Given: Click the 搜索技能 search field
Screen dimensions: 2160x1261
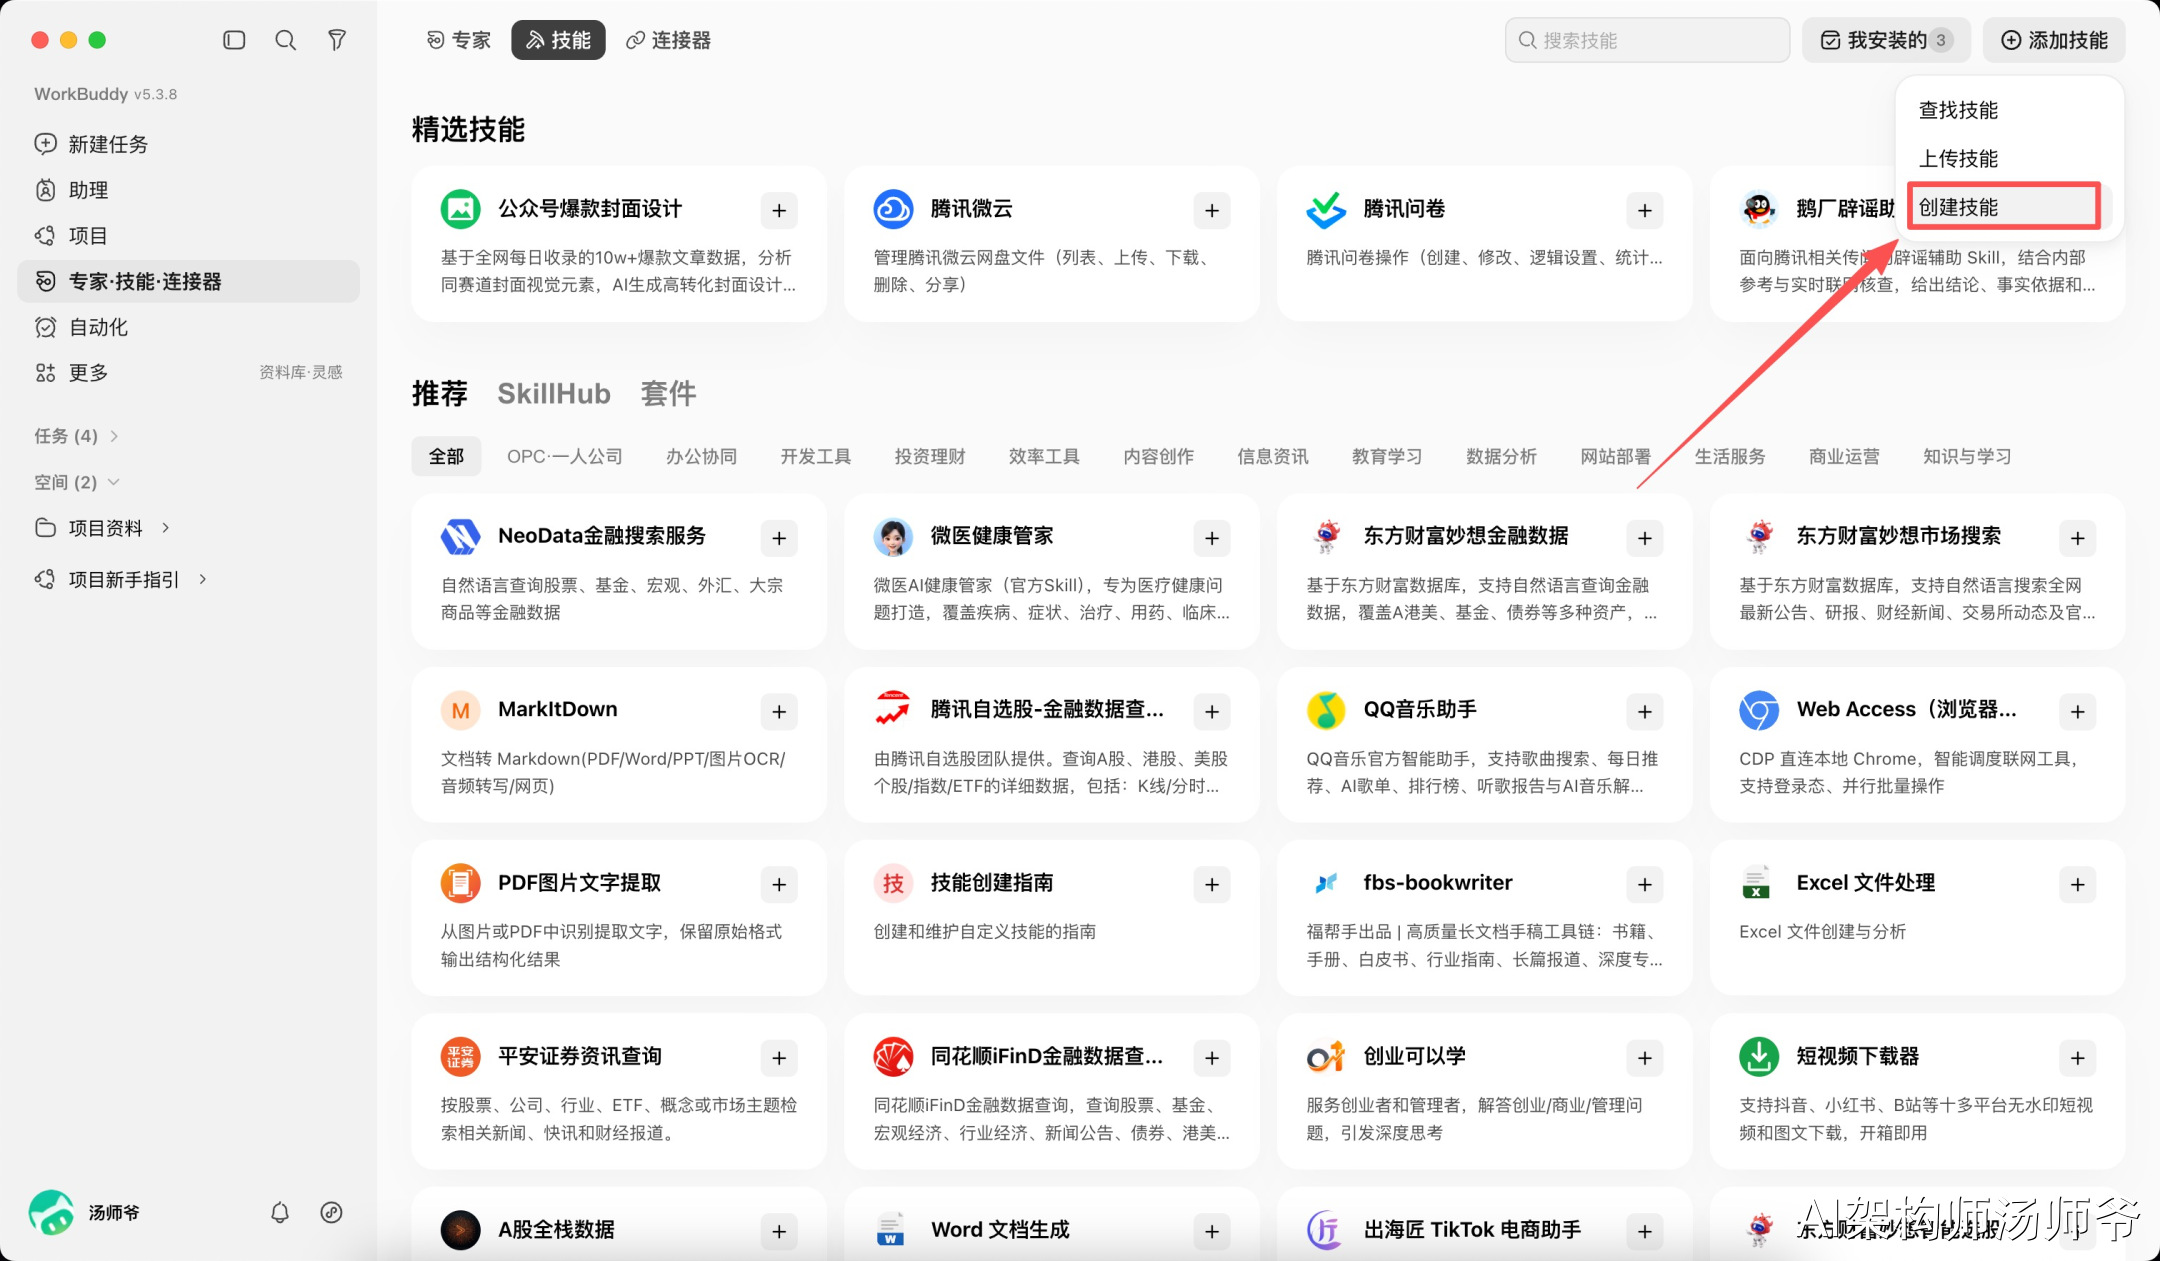Looking at the screenshot, I should [1647, 40].
